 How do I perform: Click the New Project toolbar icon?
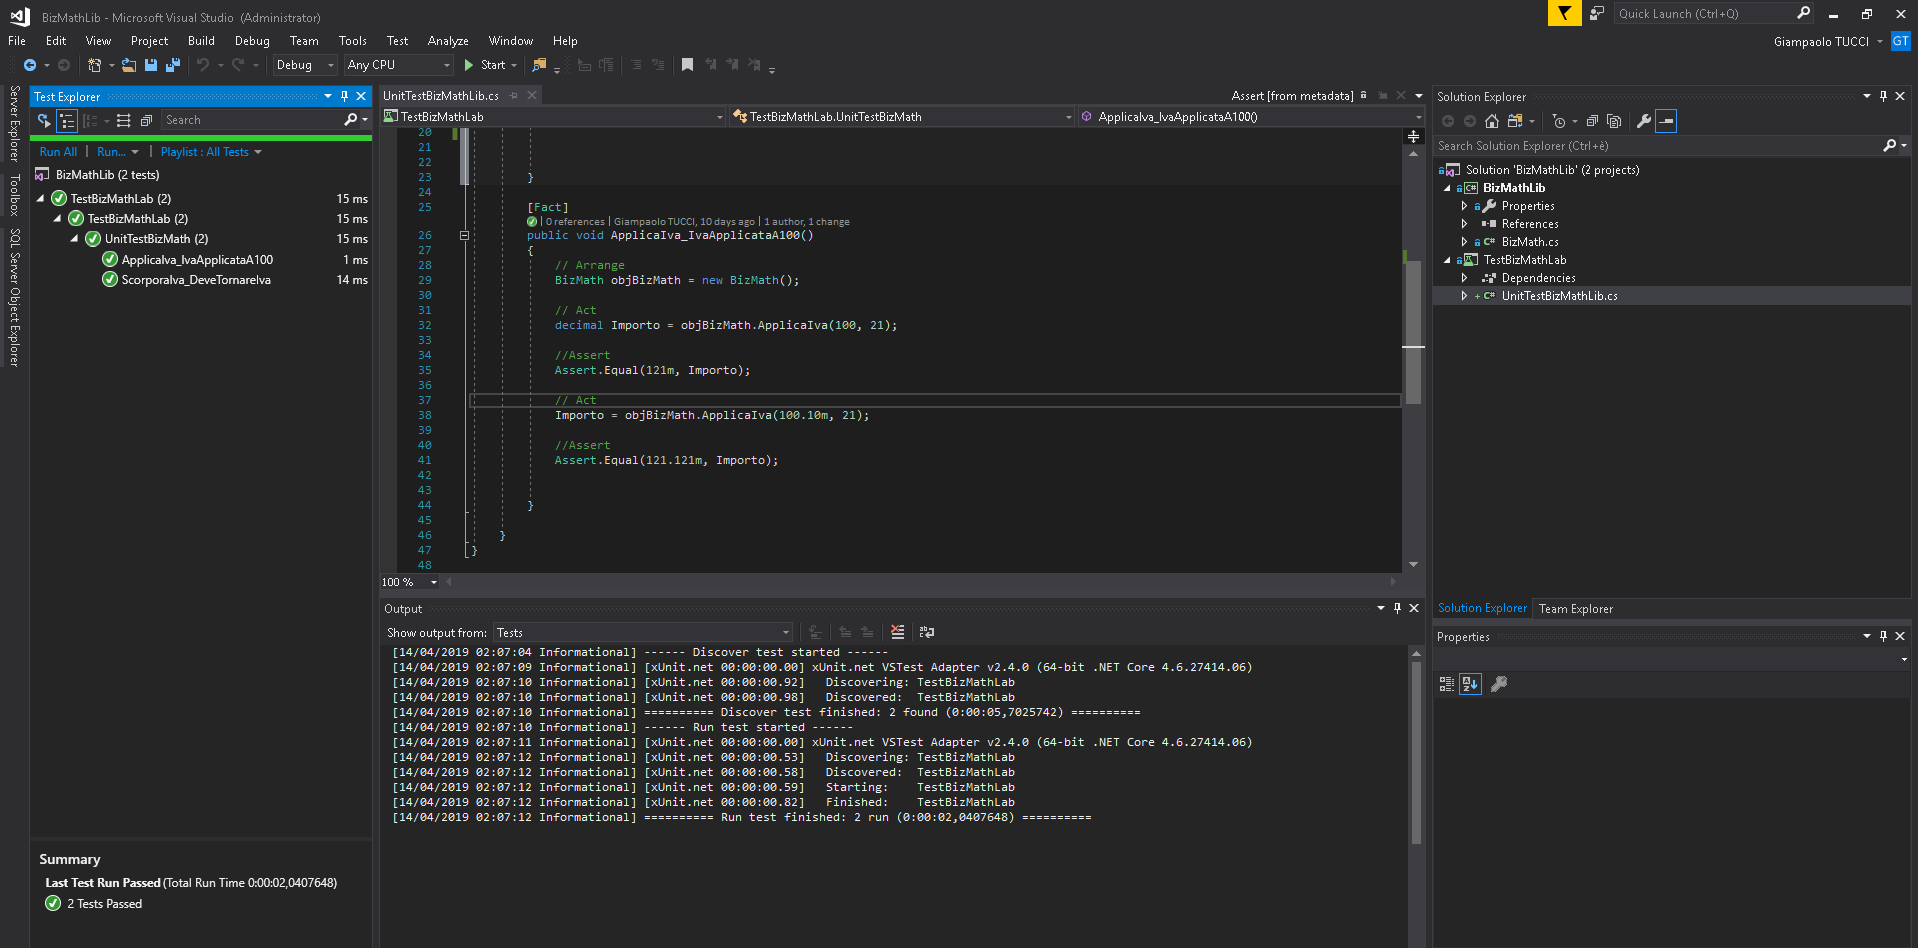coord(94,65)
